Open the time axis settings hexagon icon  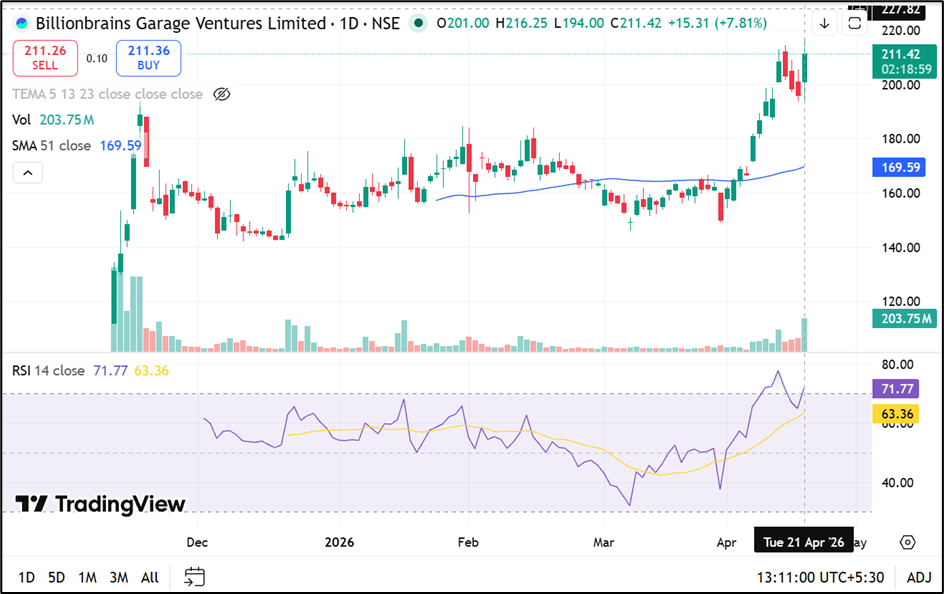907,542
